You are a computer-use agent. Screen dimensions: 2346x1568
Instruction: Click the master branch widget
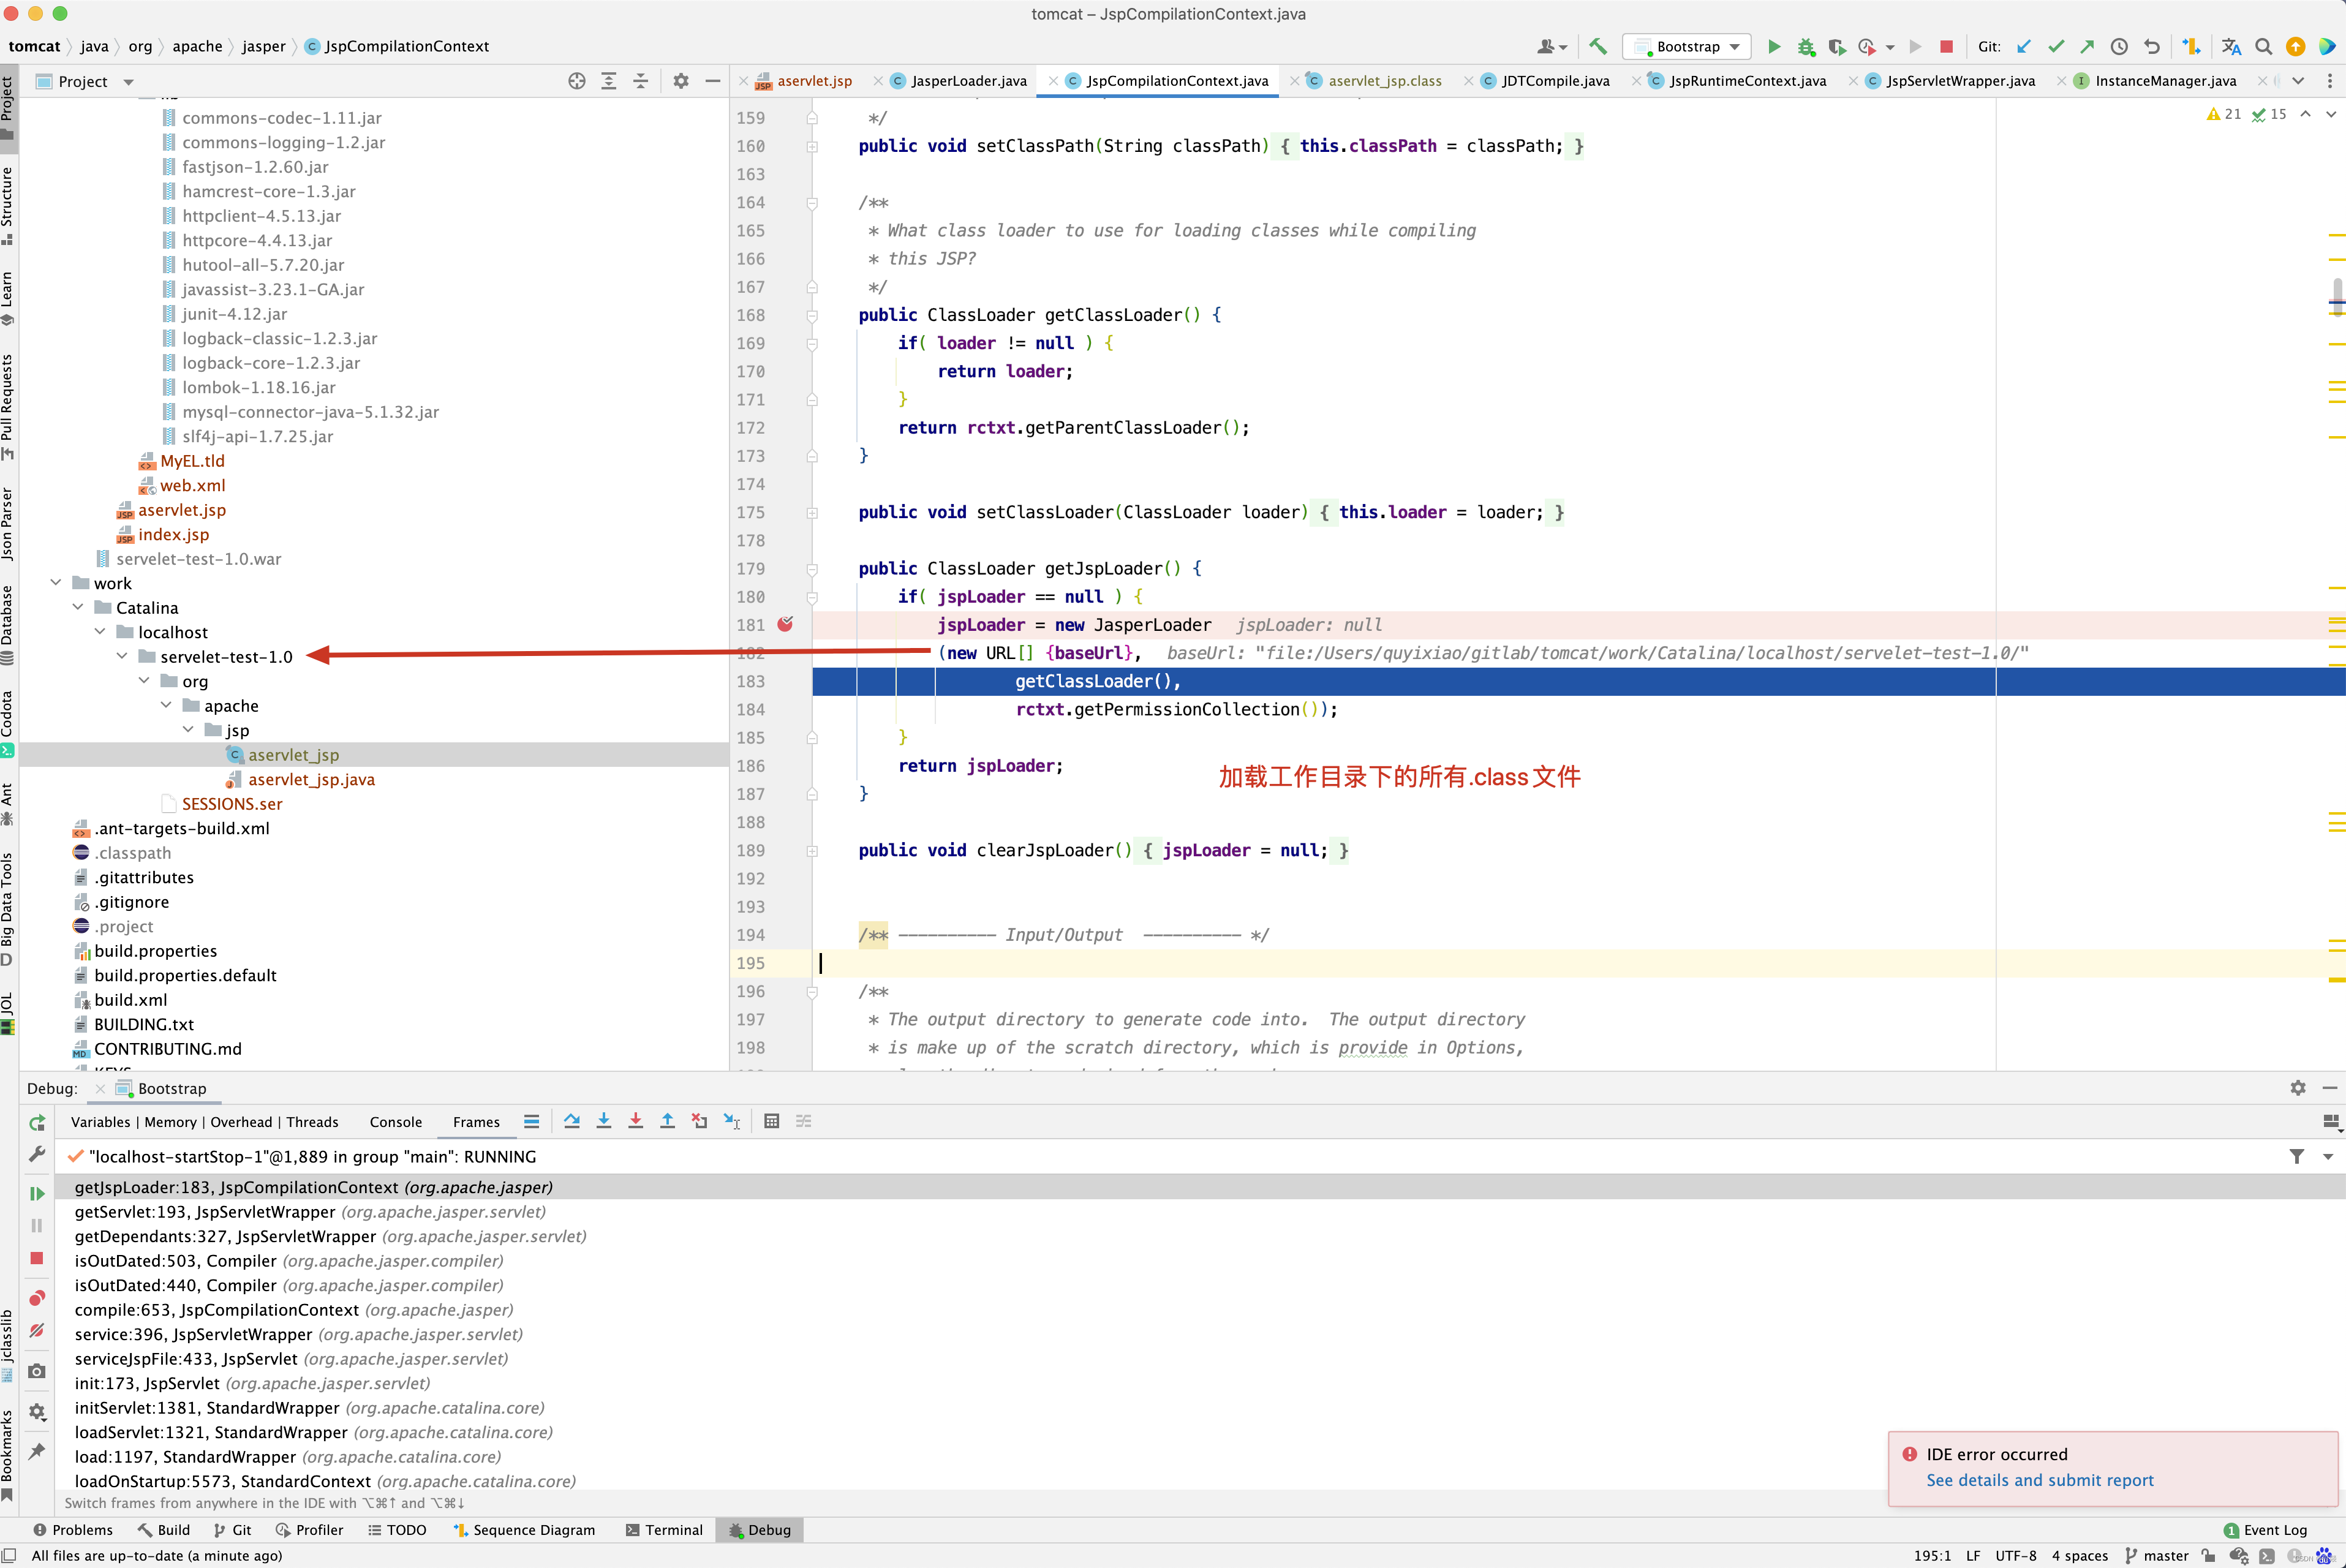[2157, 1556]
